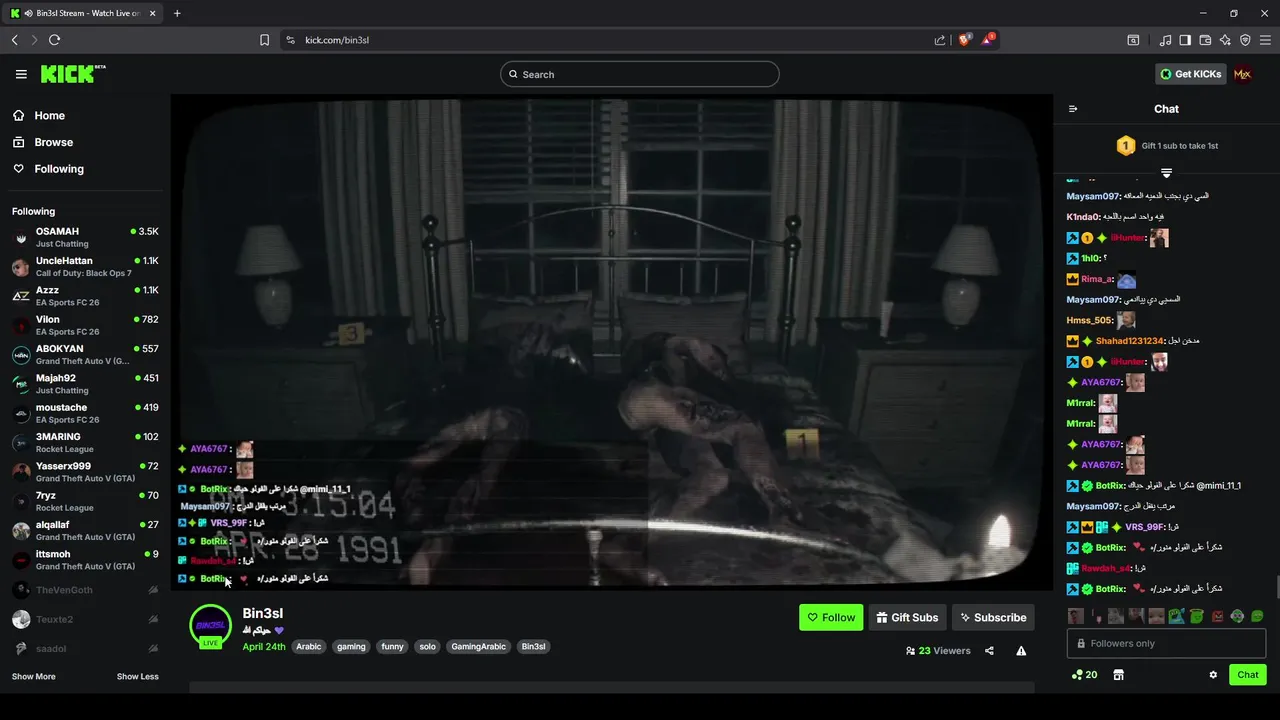Open the browser share icon
Screen dimensions: 1280x720
[x=940, y=40]
